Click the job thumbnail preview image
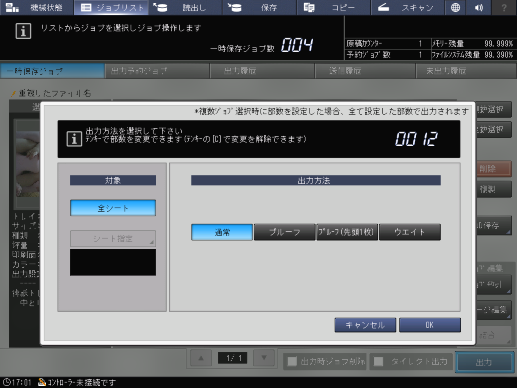Image resolution: width=517 pixels, height=388 pixels. (x=28, y=164)
